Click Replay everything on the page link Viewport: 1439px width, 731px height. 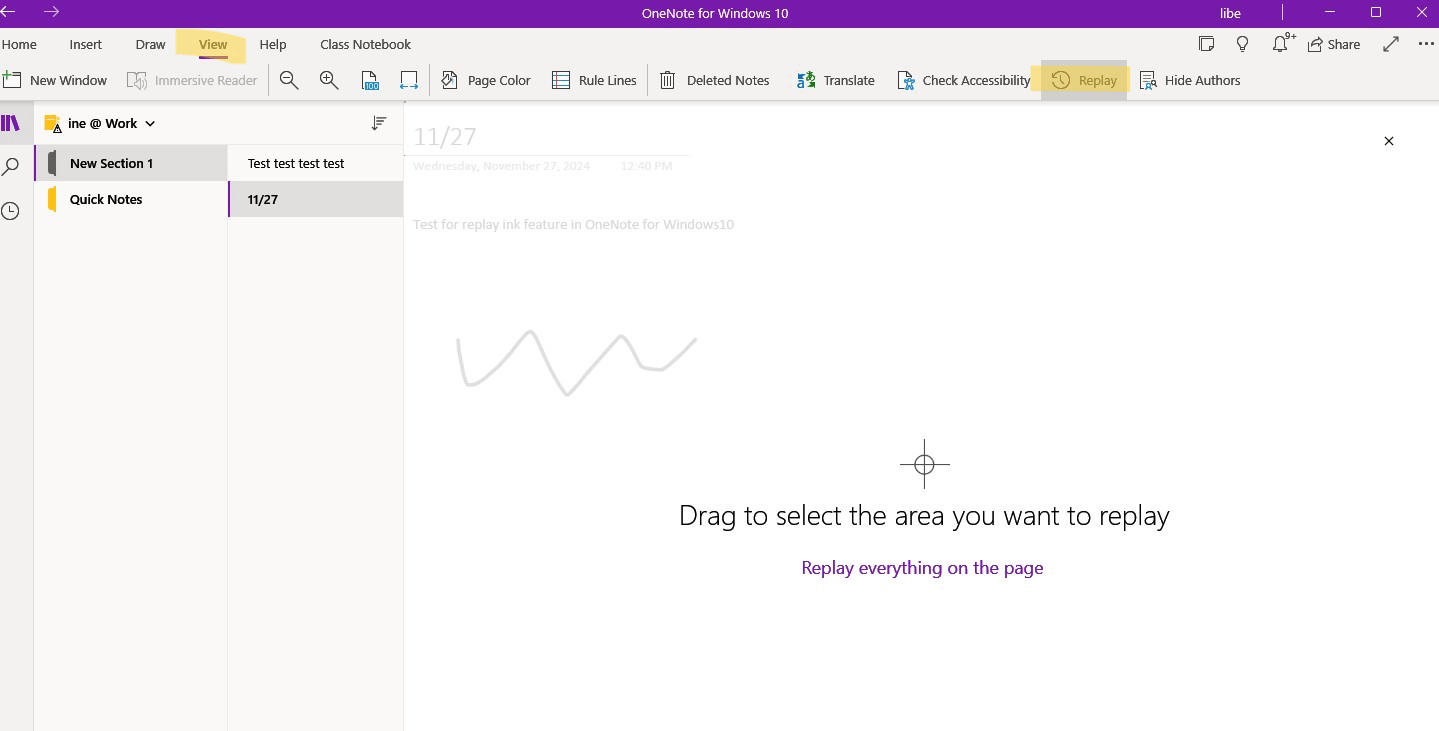click(x=922, y=568)
